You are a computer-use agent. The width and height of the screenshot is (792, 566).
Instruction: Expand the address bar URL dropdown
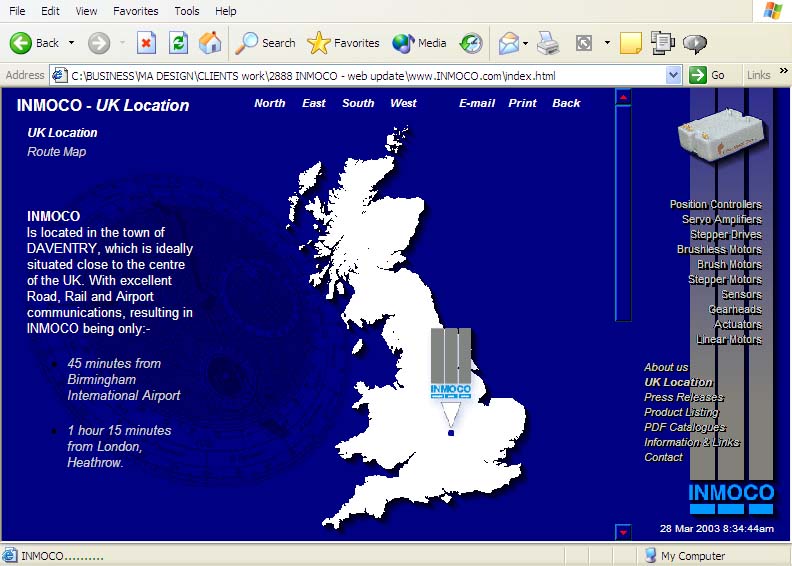673,75
